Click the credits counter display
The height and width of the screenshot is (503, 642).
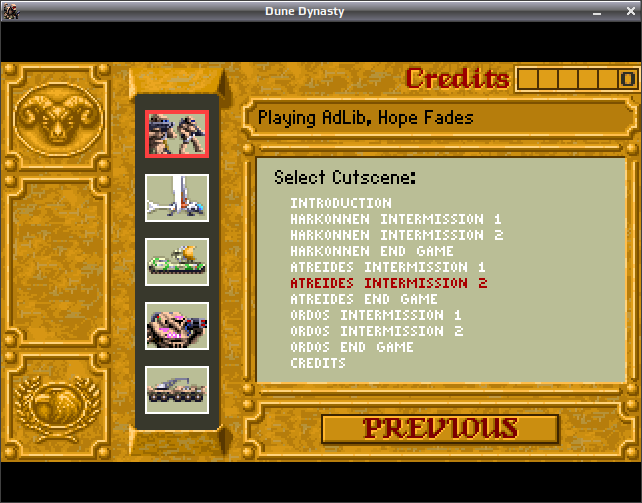(x=577, y=79)
